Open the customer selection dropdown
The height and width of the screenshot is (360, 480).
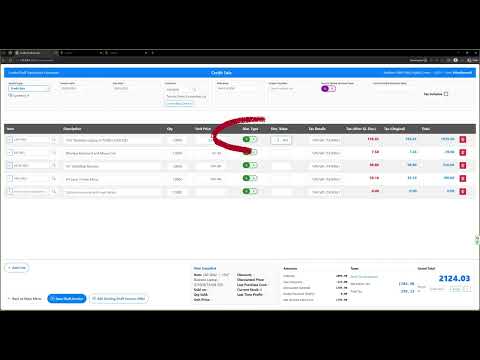point(179,89)
